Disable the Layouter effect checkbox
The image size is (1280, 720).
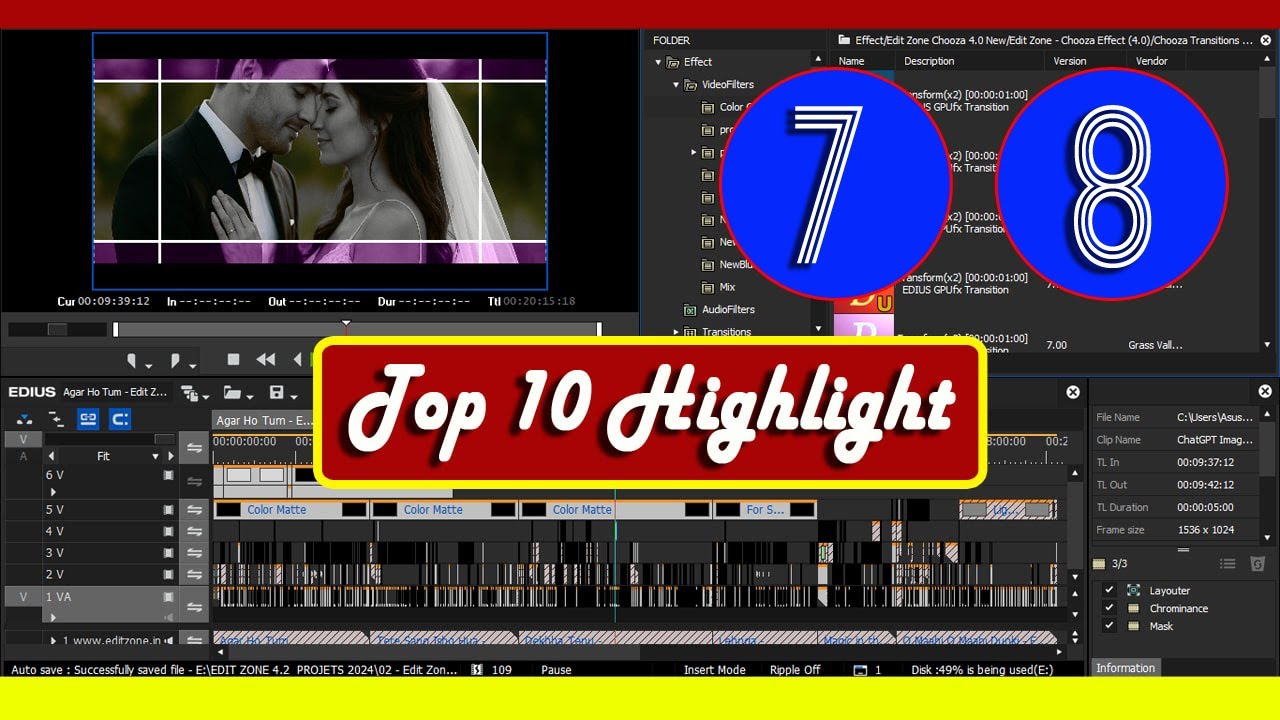pos(1108,590)
